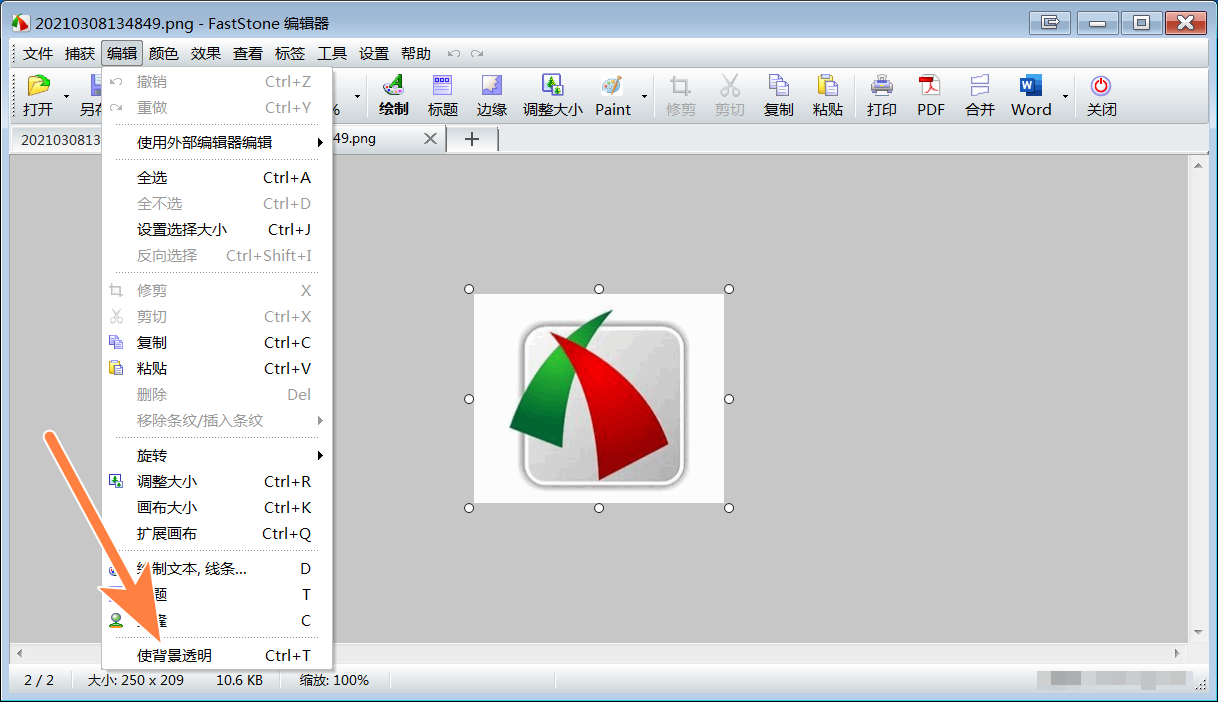Select the 绘制 draw tool icon

(394, 96)
